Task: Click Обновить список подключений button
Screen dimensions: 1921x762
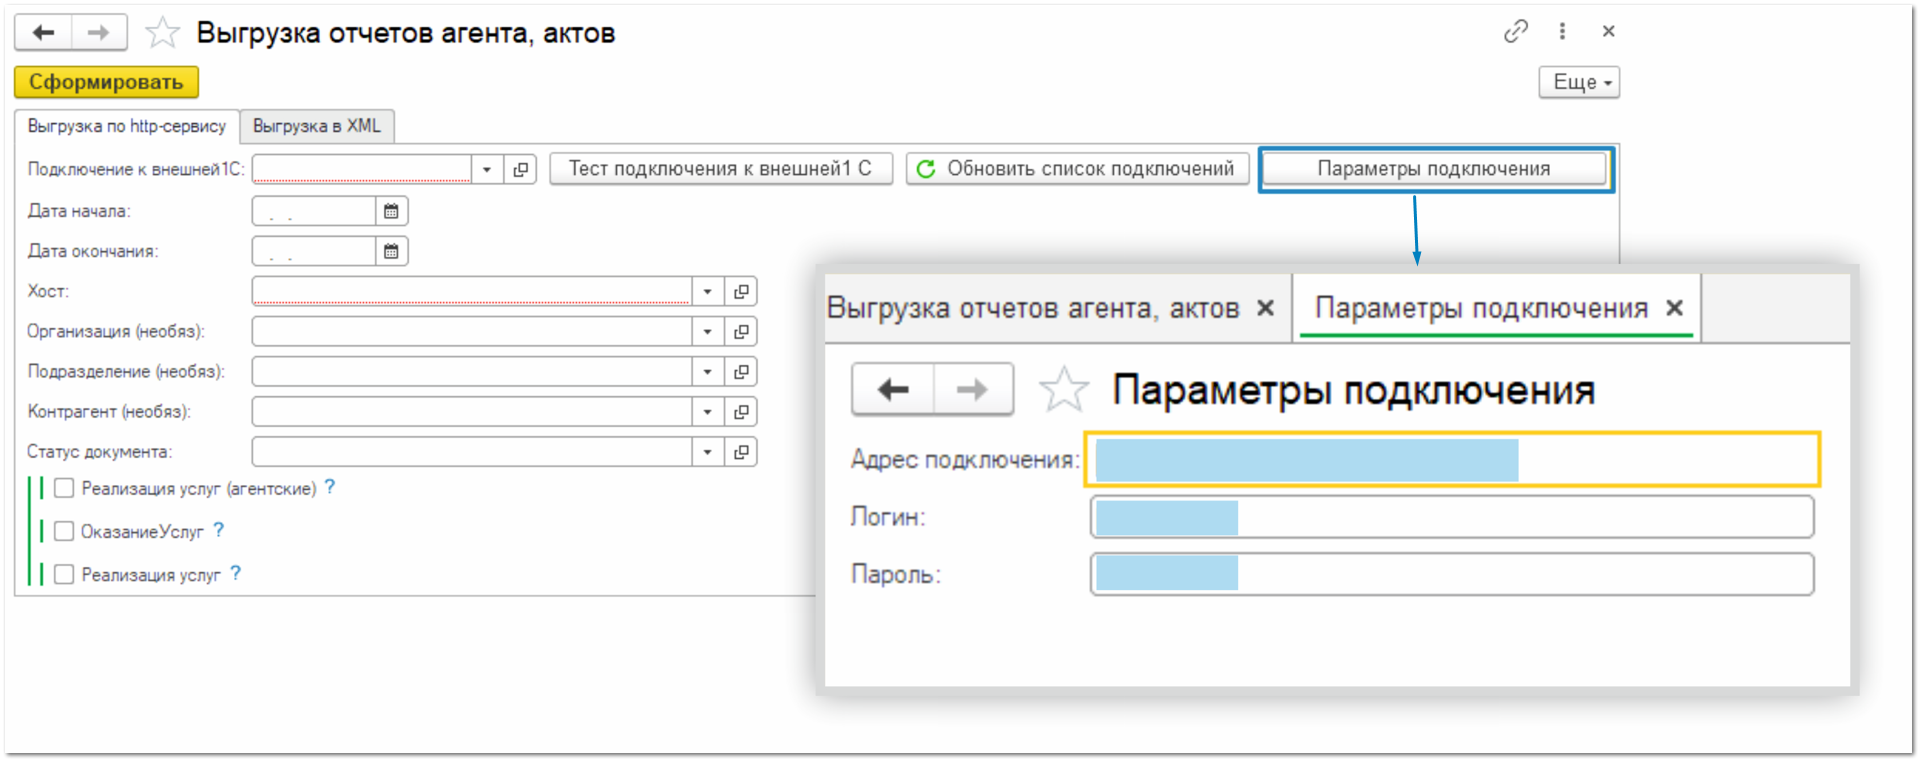Action: (x=1077, y=169)
